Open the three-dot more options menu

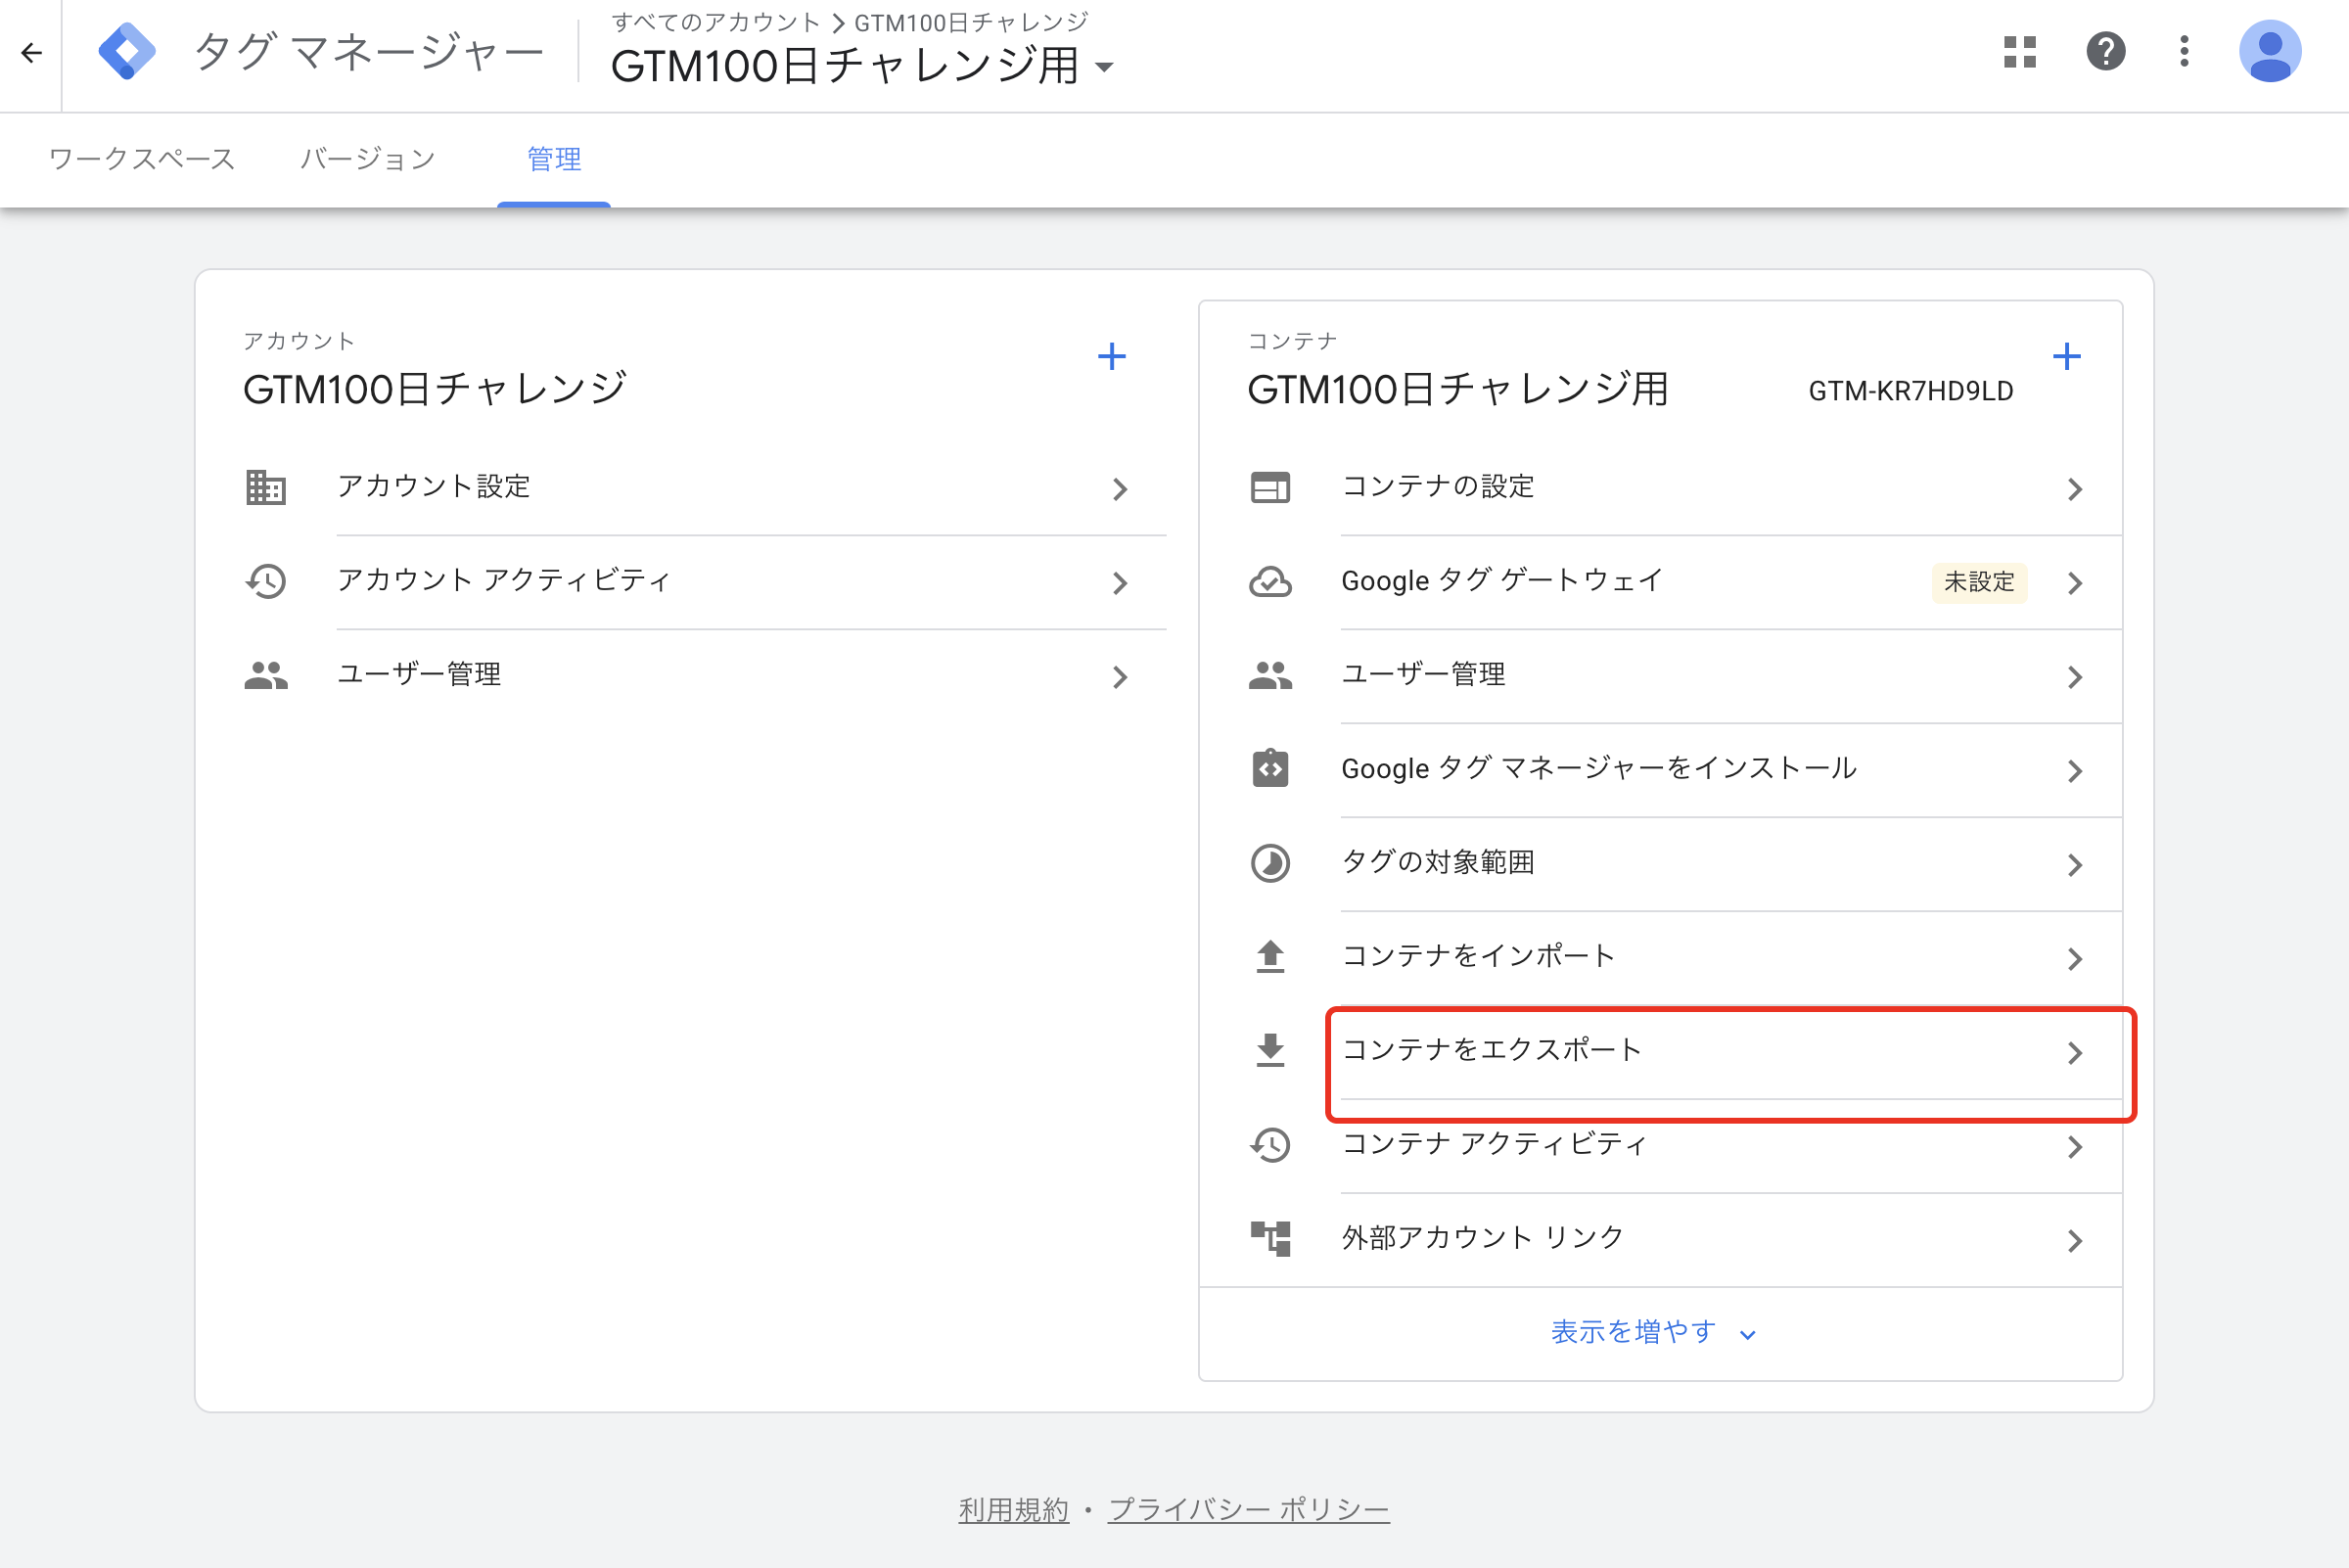click(x=2184, y=51)
